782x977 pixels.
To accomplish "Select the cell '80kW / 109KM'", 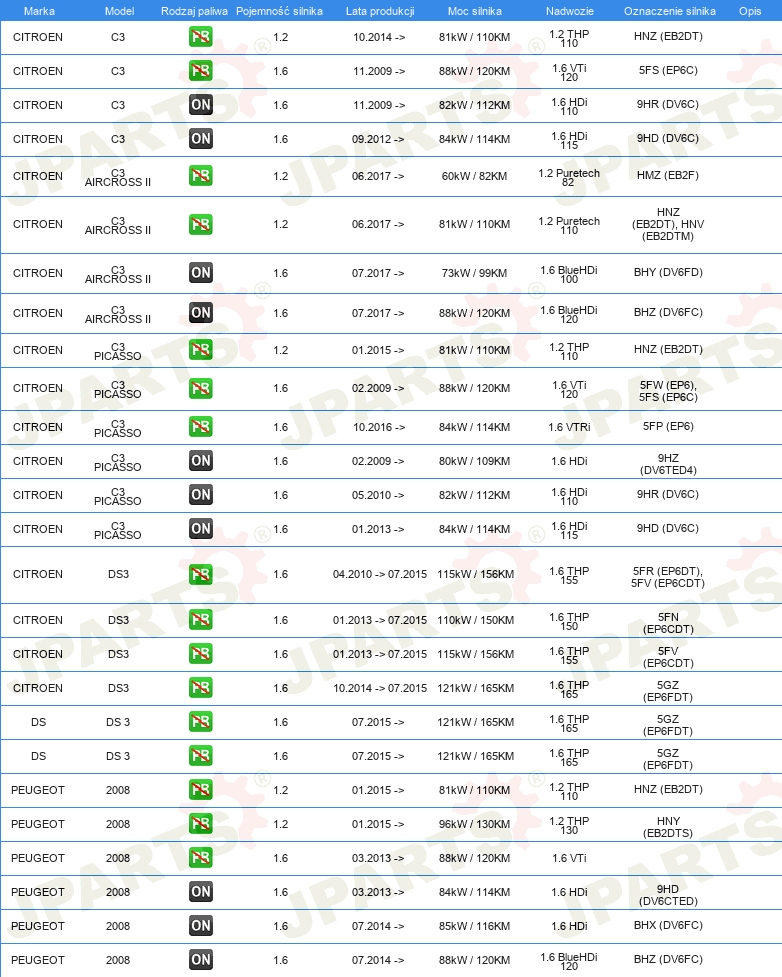I will coord(474,461).
